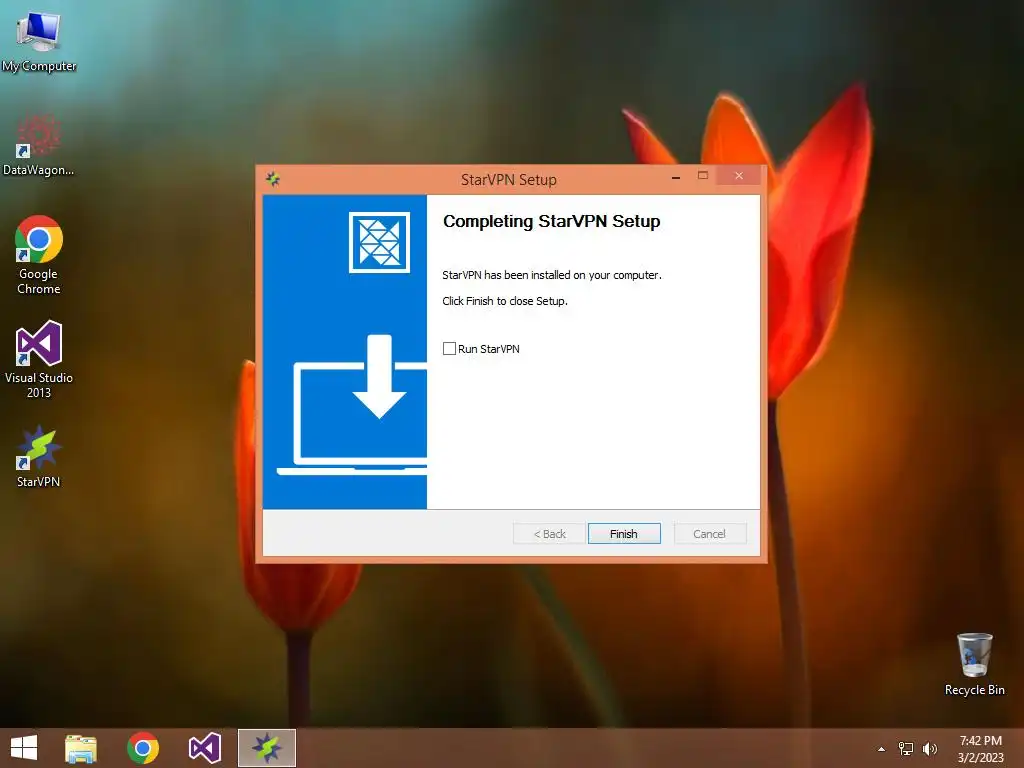This screenshot has width=1024, height=768.
Task: Open the My Computer desktop icon
Action: (39, 39)
